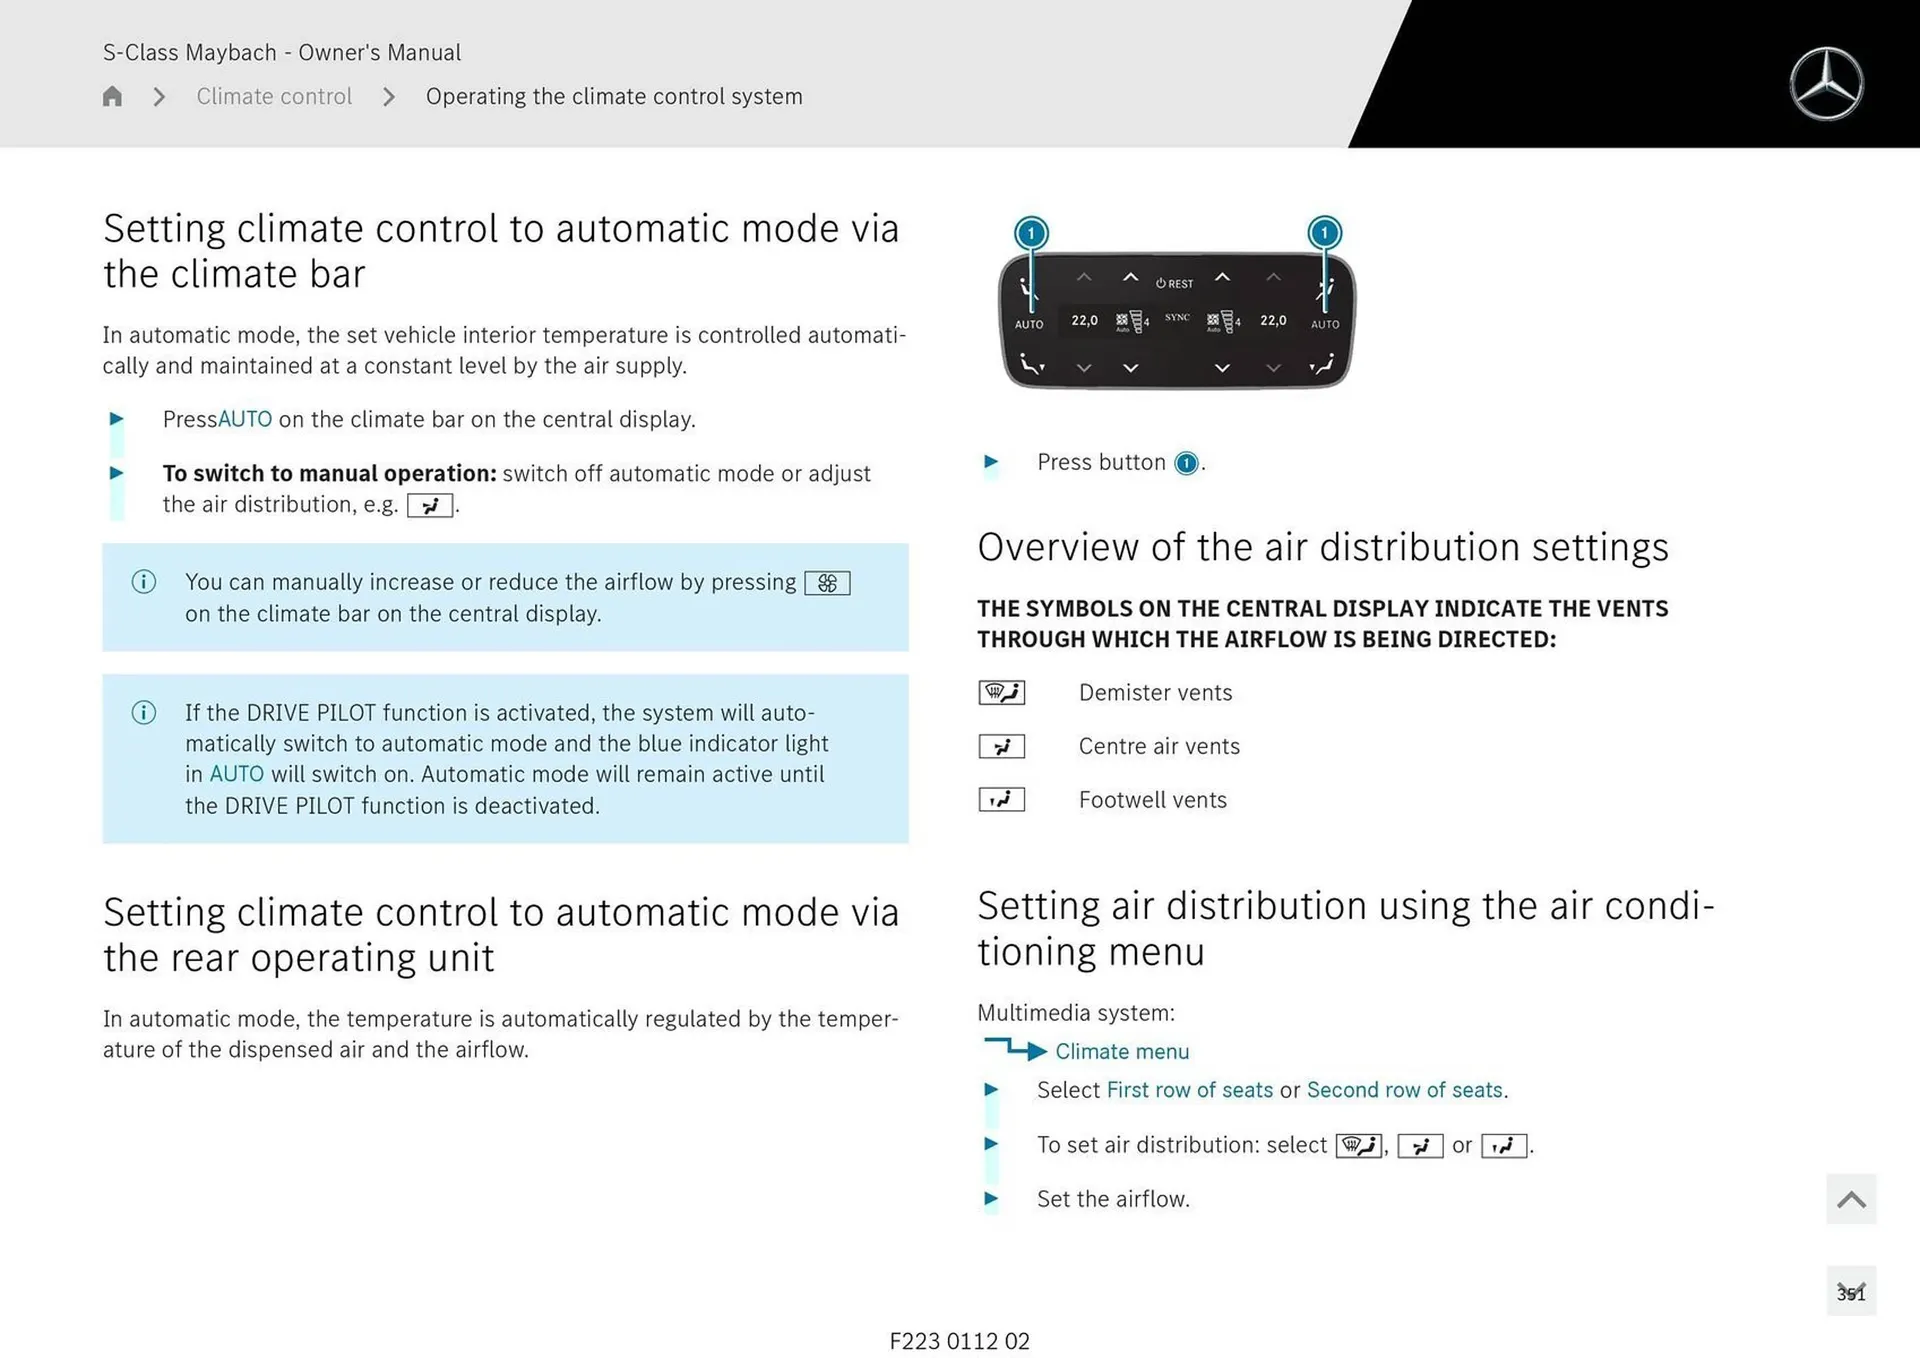Image resolution: width=1920 pixels, height=1358 pixels.
Task: Open the Climate control breadcrumb entry
Action: pos(274,96)
